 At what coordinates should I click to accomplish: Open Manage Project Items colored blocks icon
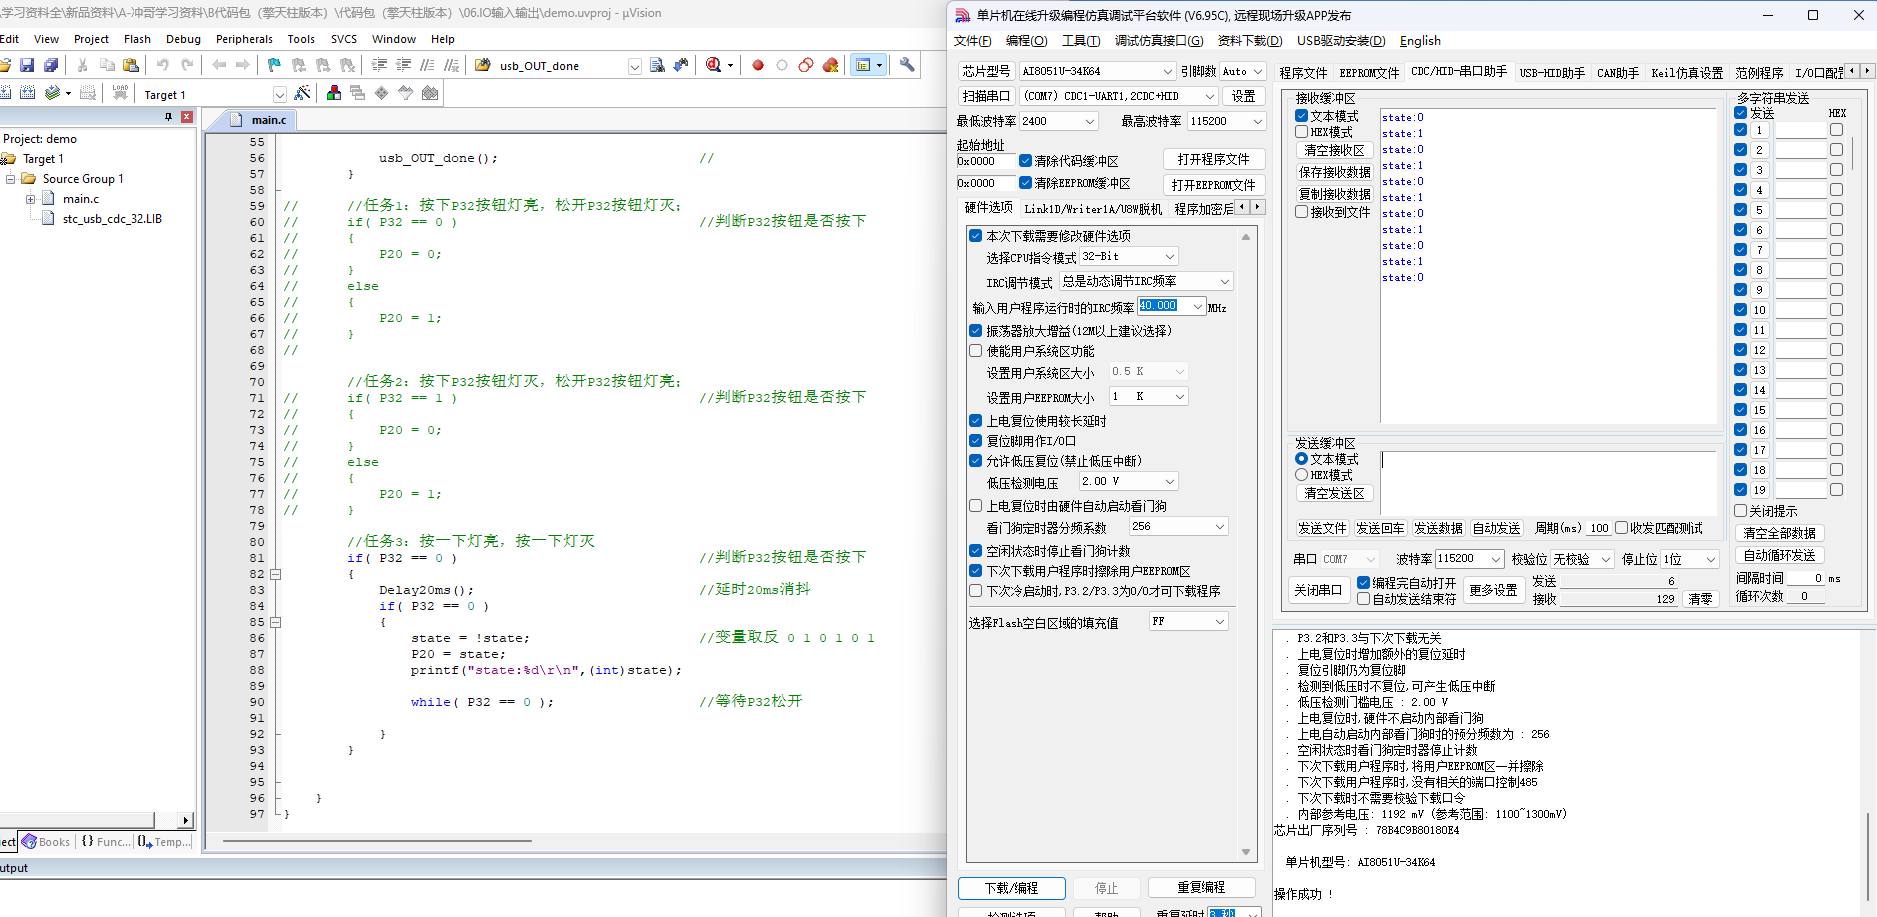click(x=334, y=93)
